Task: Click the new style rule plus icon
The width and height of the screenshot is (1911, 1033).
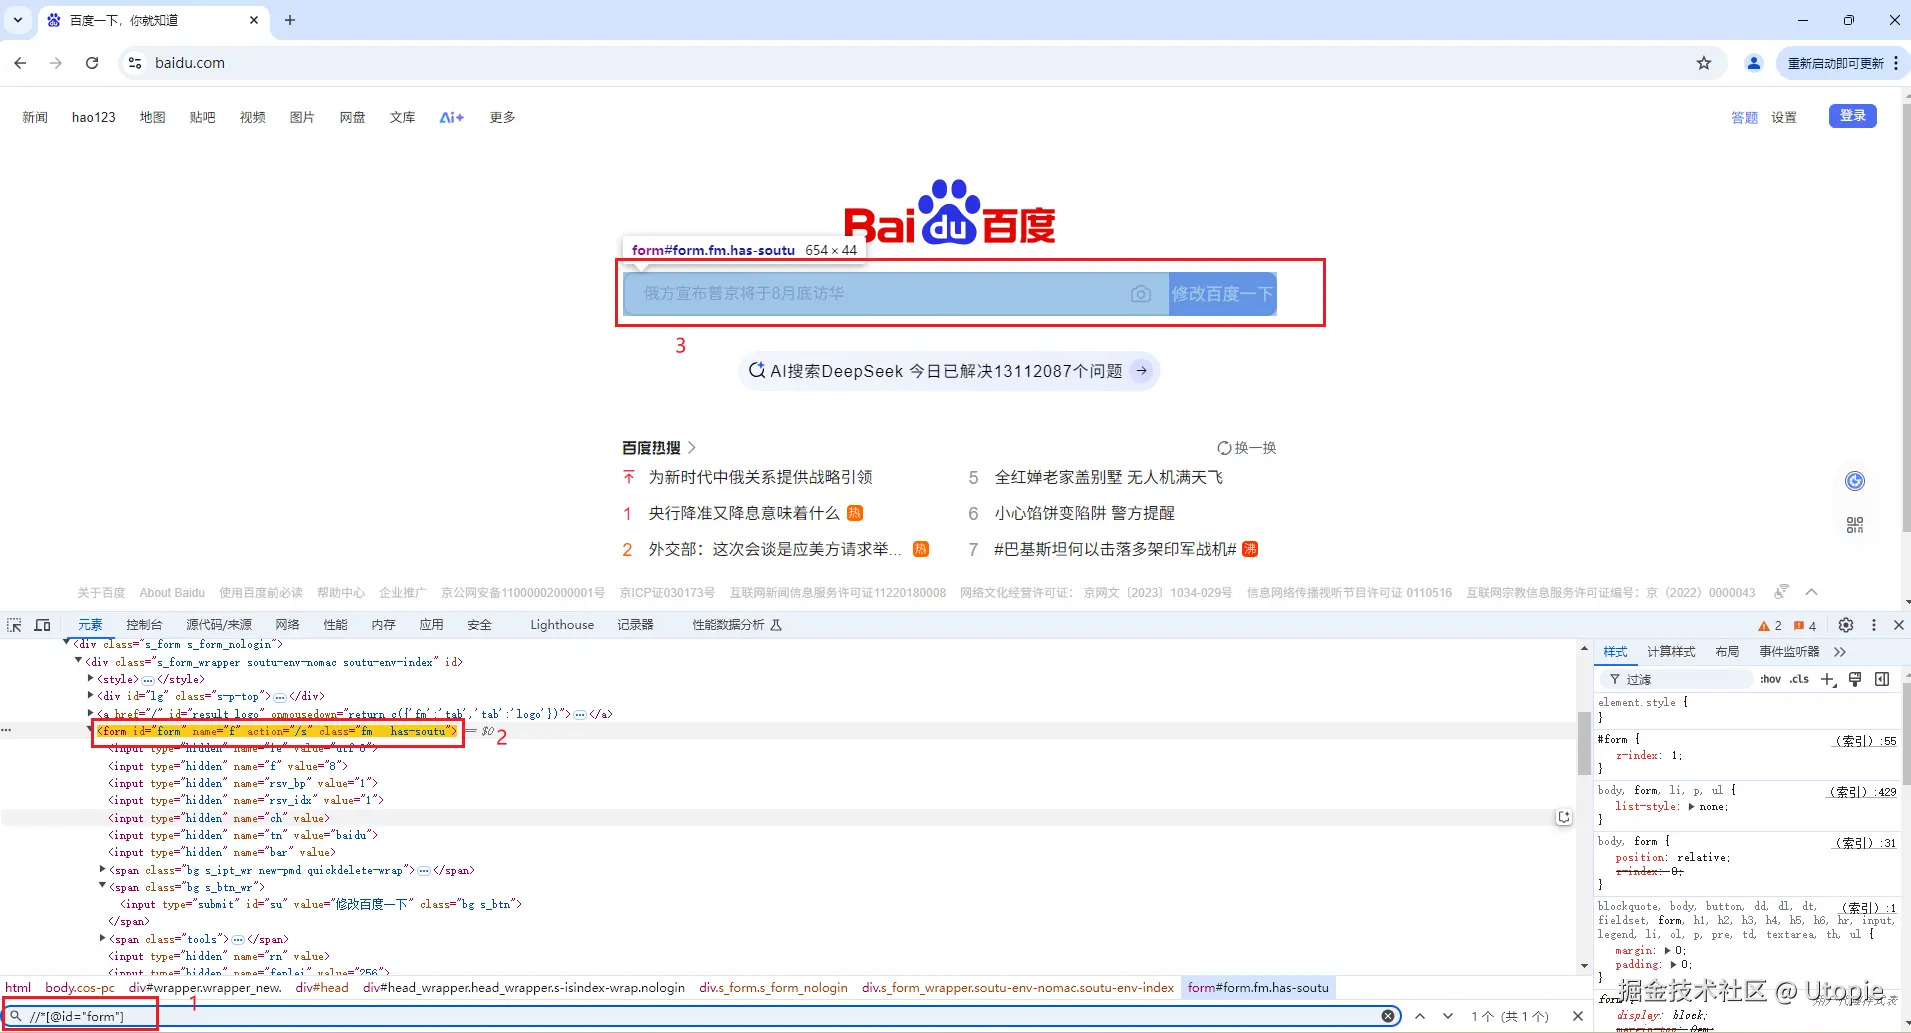Action: 1828,679
